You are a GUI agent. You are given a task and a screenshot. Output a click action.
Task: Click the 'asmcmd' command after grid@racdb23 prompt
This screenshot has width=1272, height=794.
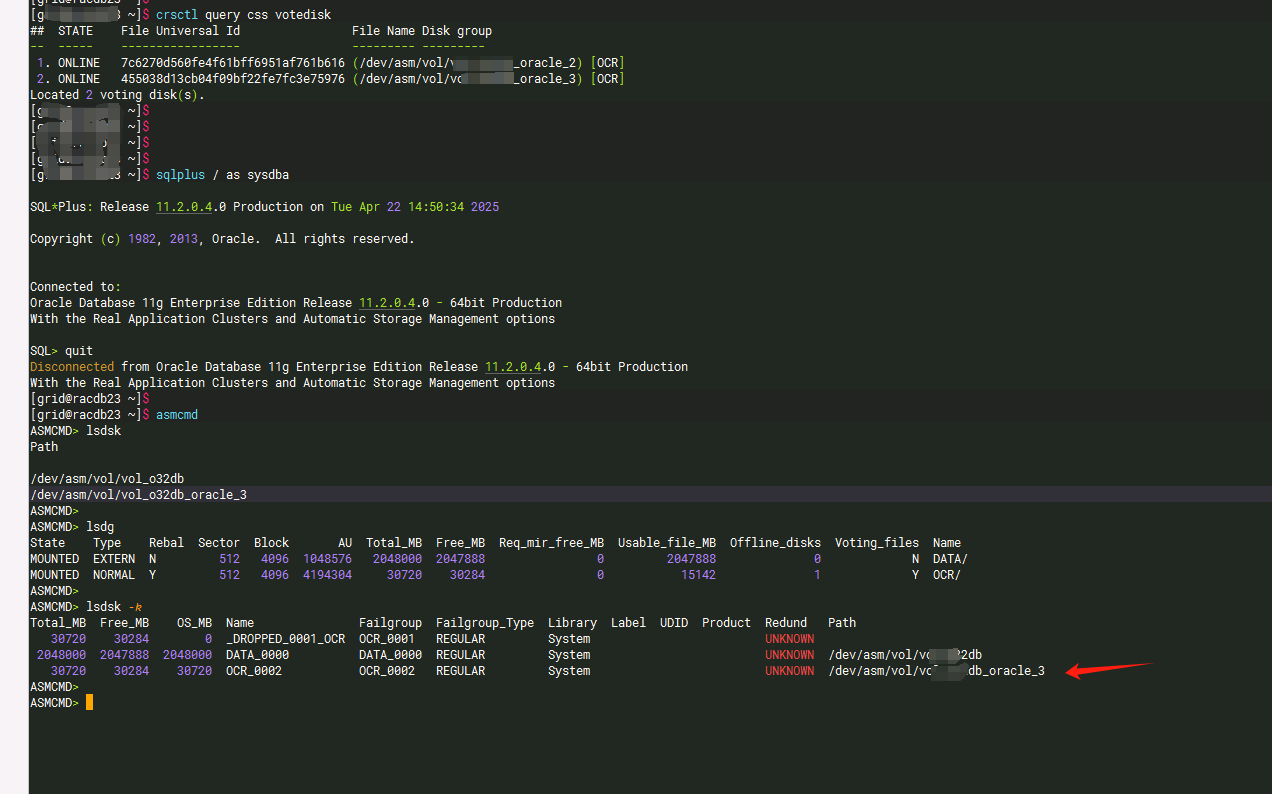[177, 415]
